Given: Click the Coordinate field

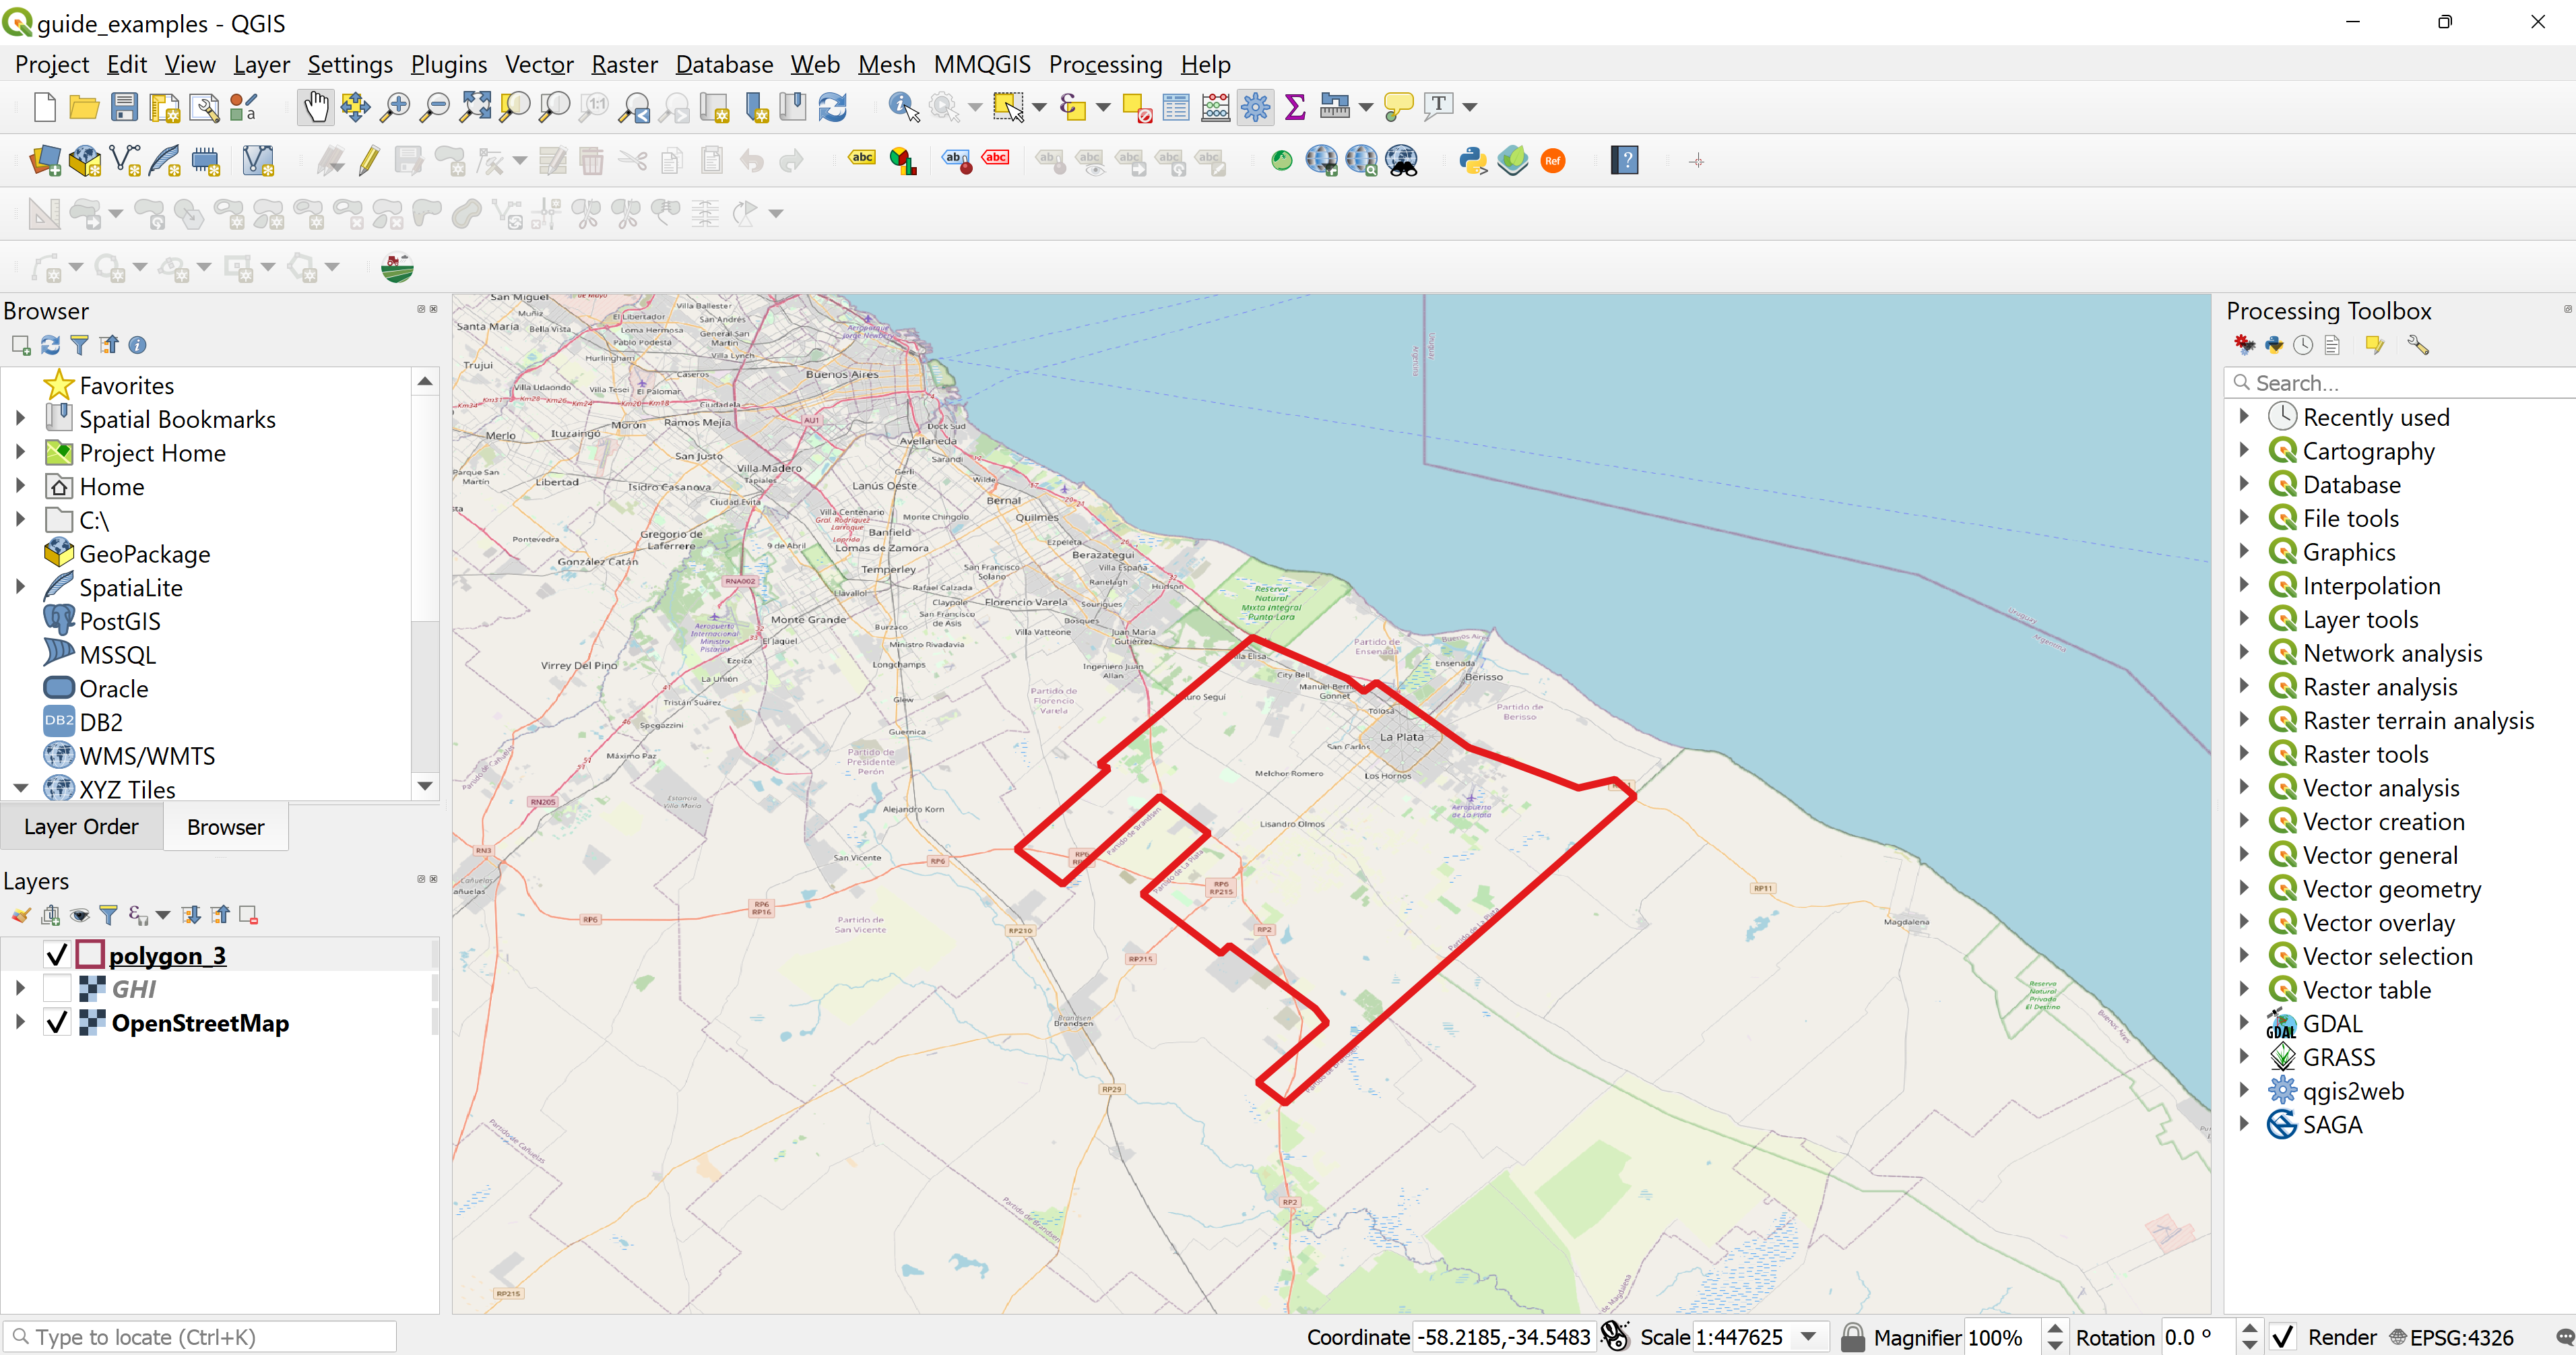Looking at the screenshot, I should click(x=1505, y=1337).
